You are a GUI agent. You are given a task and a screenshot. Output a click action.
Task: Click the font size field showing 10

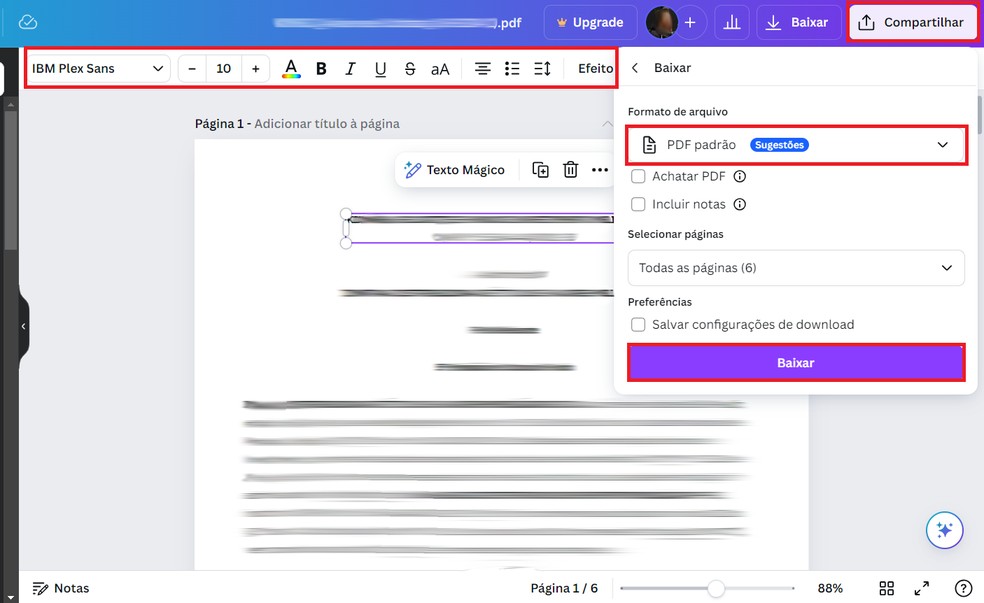pos(223,68)
